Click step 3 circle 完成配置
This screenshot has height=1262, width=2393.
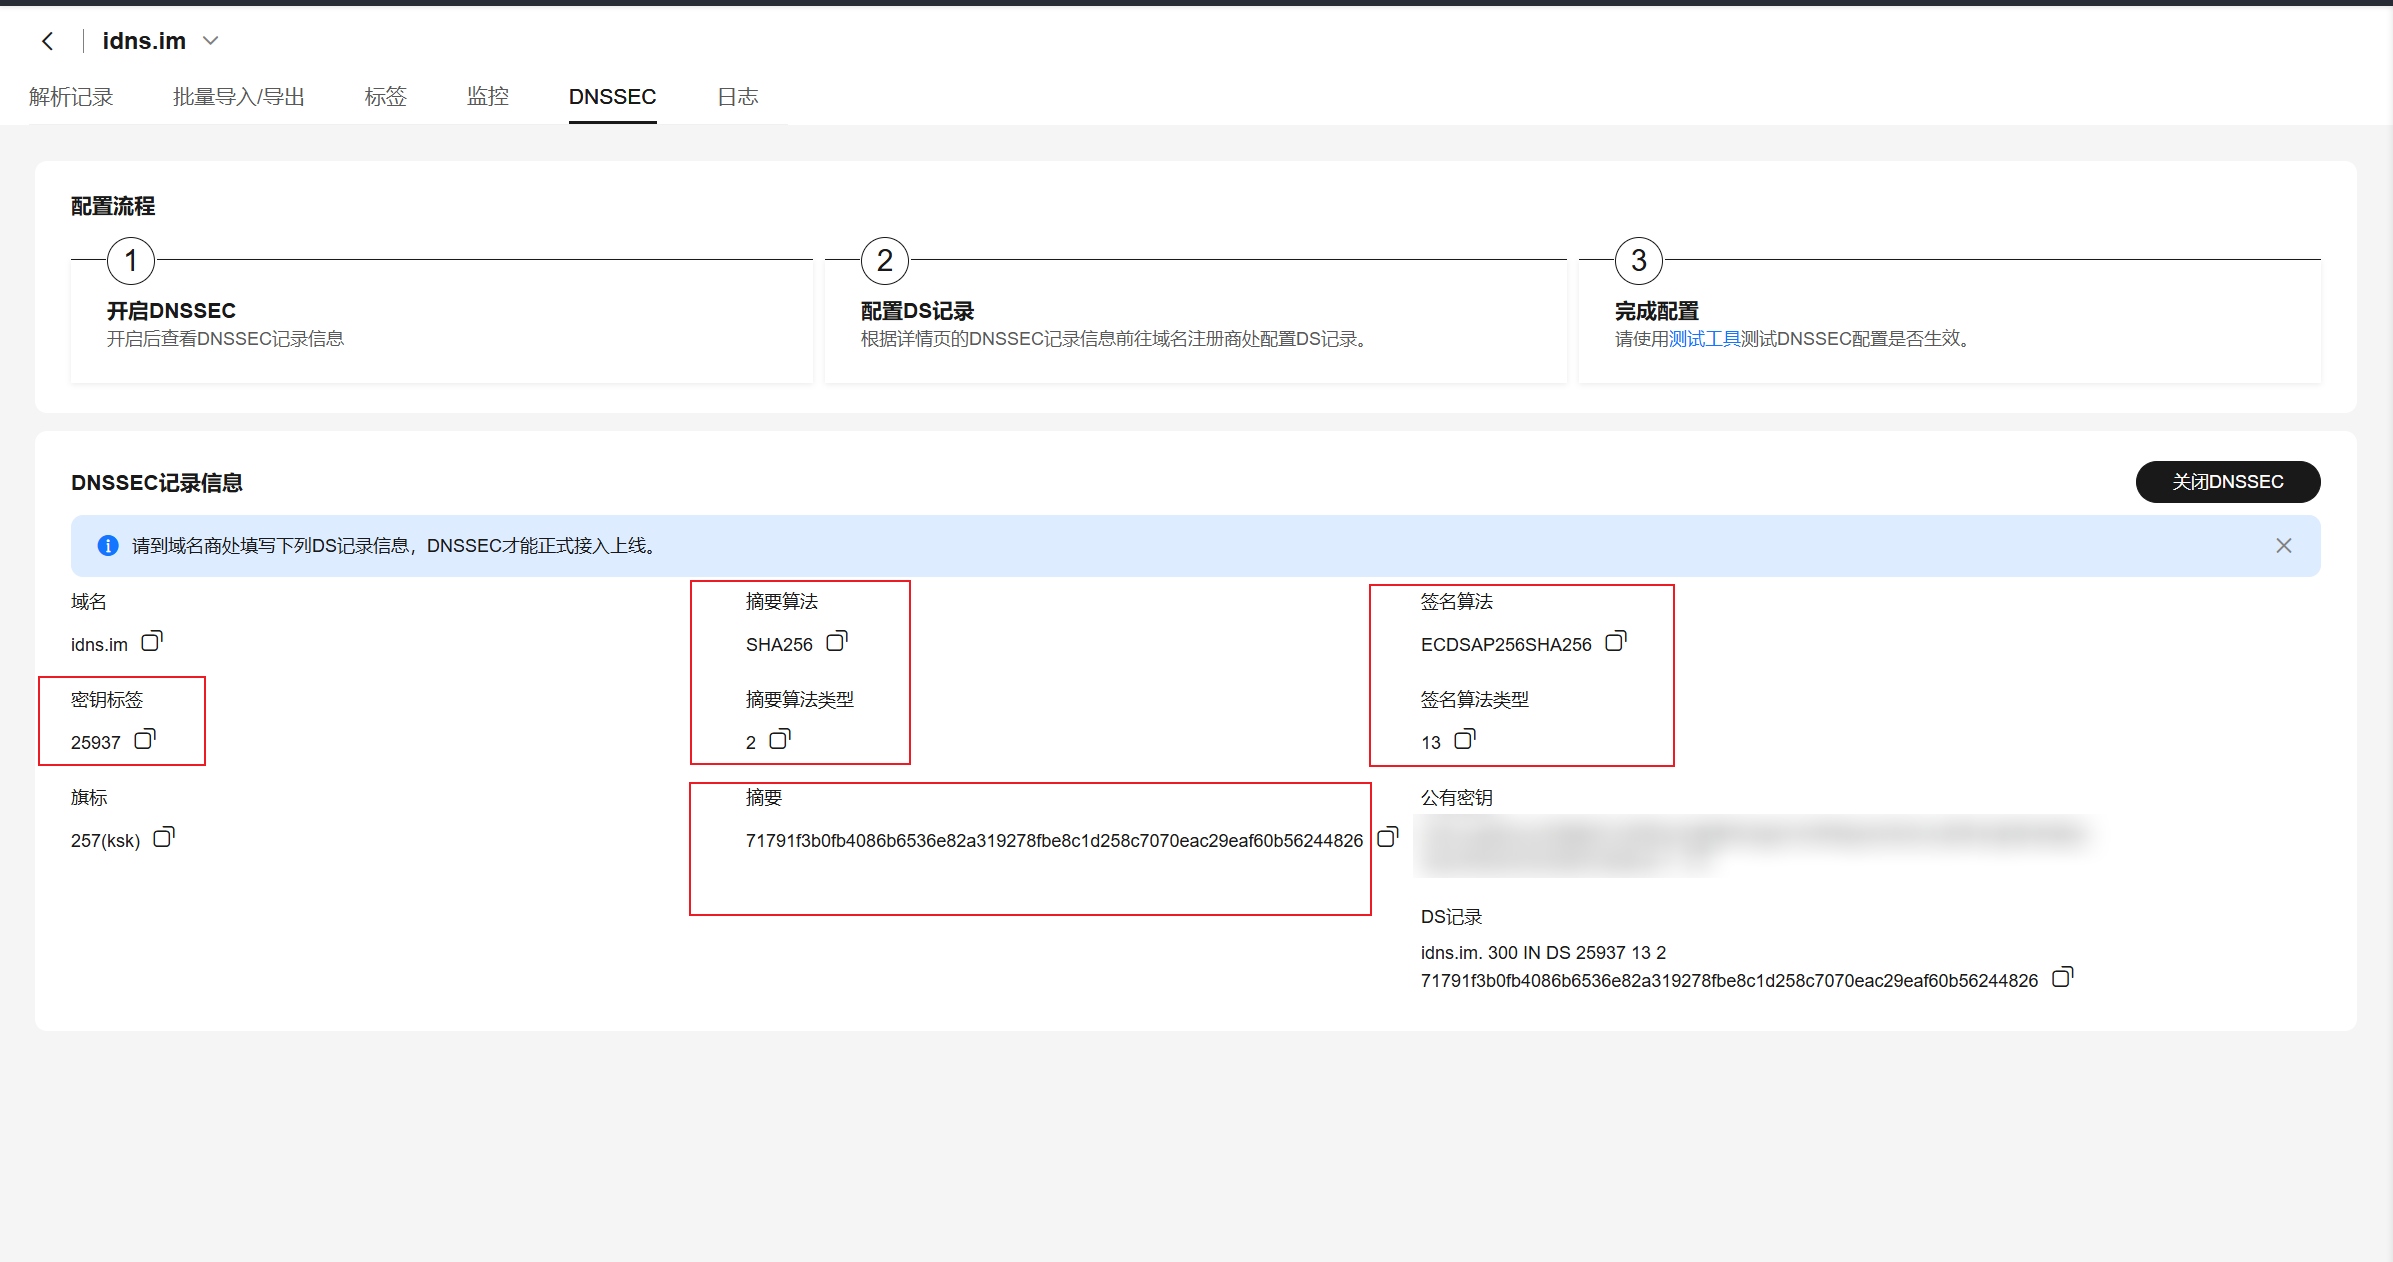(x=1639, y=261)
